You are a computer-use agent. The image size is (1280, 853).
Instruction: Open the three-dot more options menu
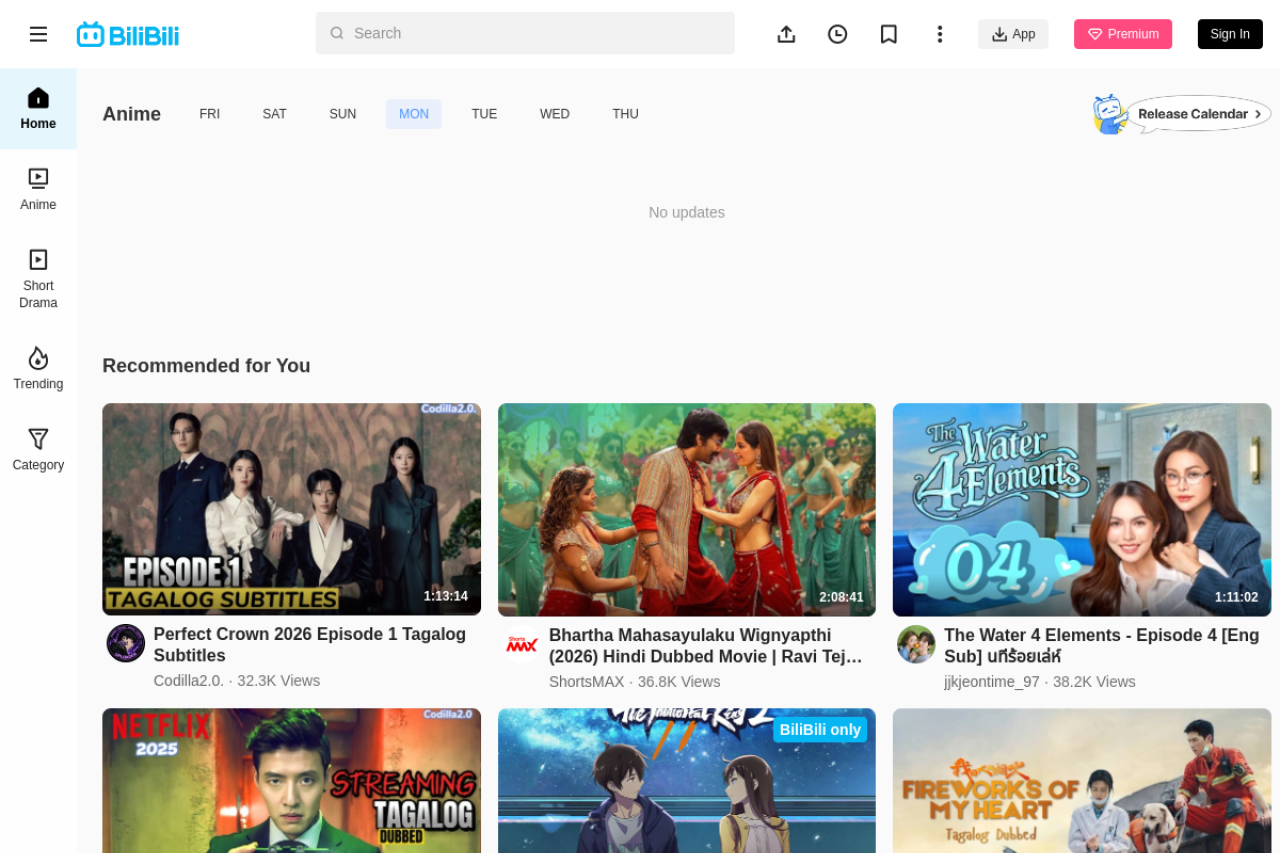pyautogui.click(x=939, y=34)
